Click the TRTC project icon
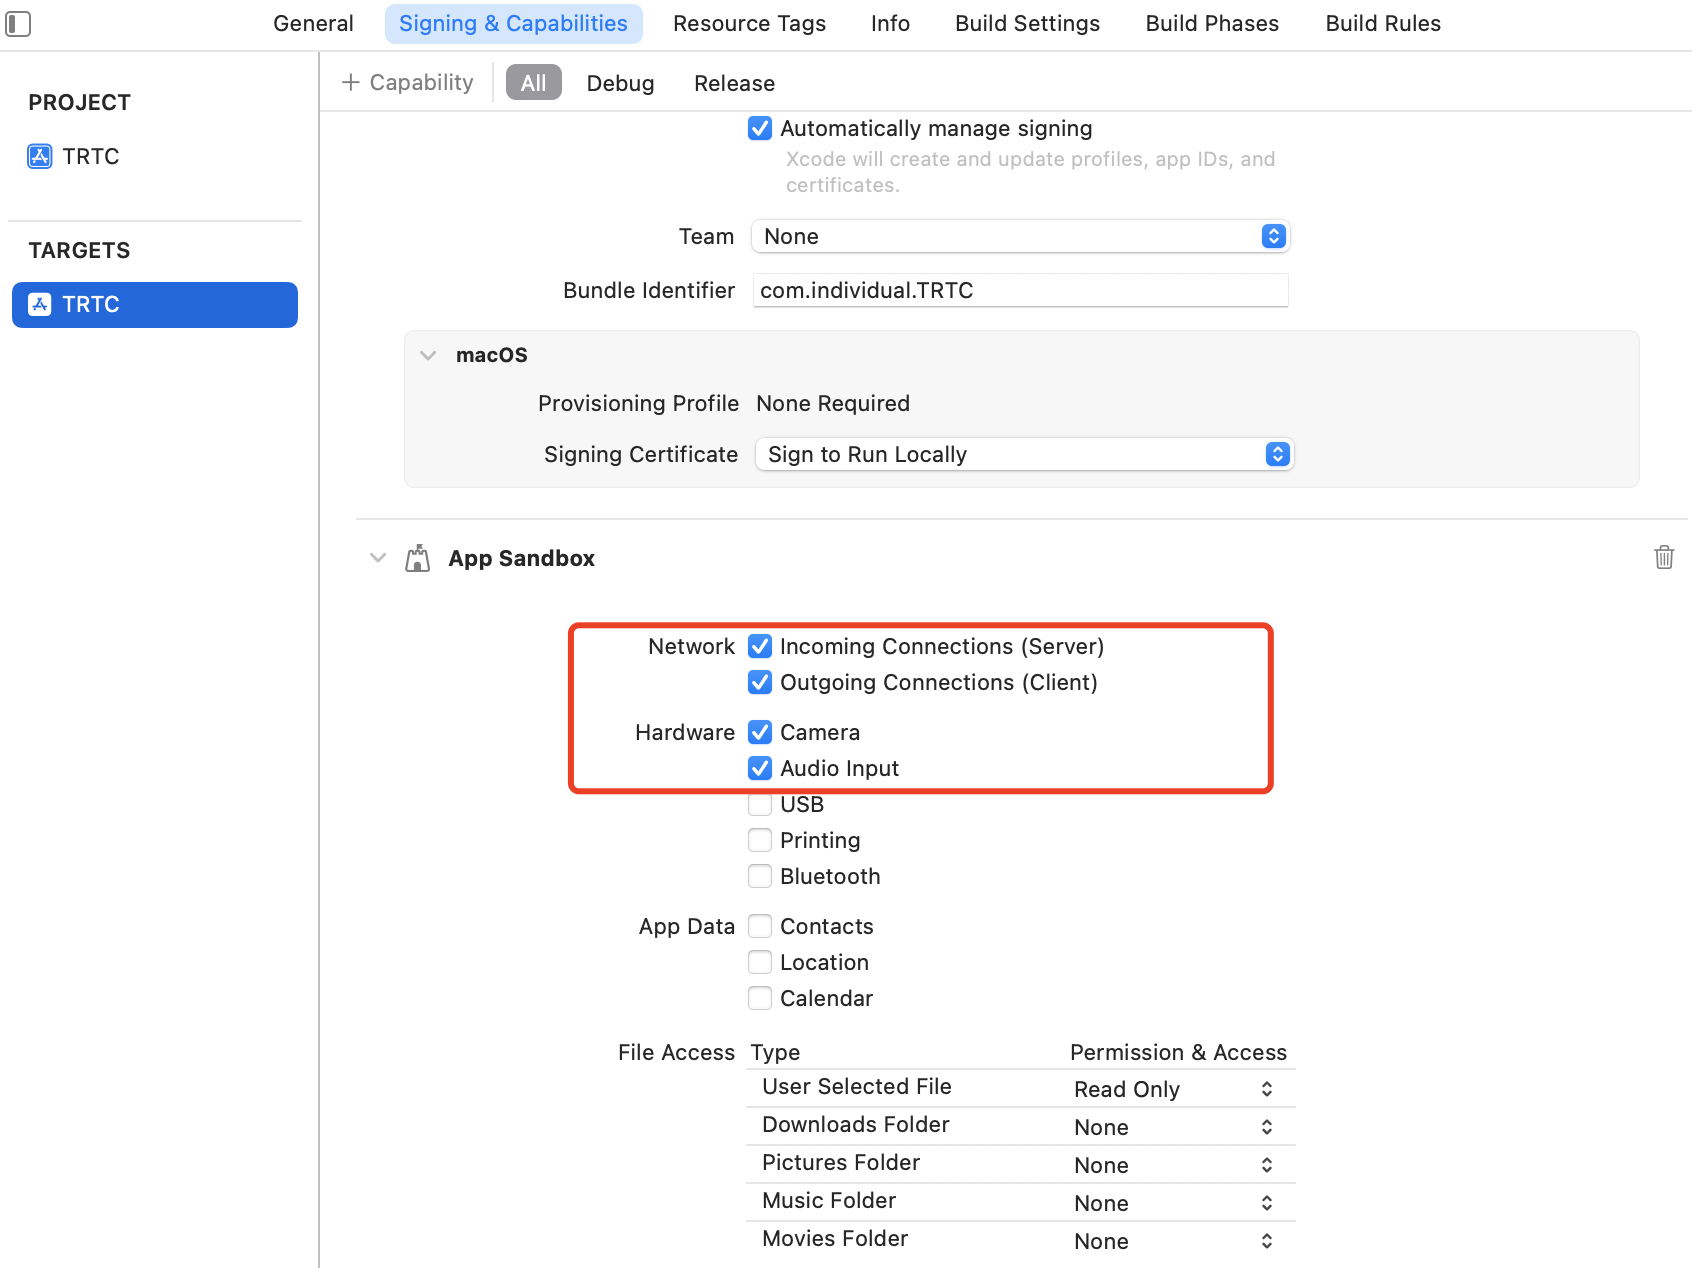The height and width of the screenshot is (1268, 1692). 40,156
